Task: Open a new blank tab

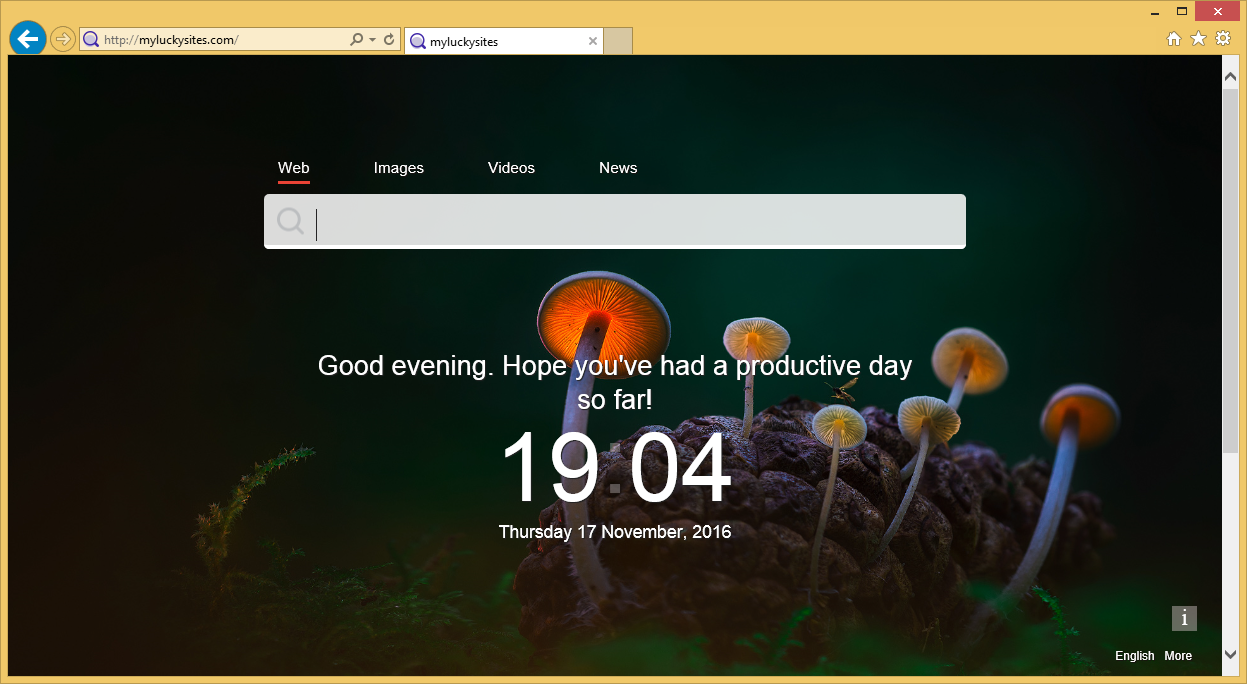Action: point(618,41)
